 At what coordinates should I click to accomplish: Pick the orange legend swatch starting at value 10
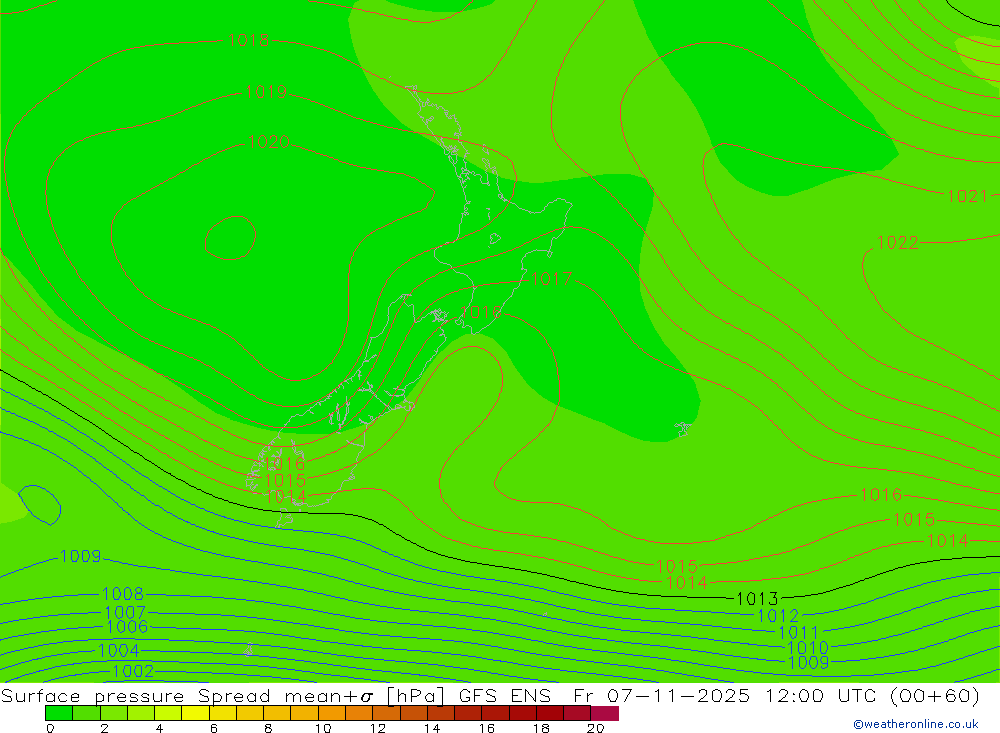click(x=332, y=713)
